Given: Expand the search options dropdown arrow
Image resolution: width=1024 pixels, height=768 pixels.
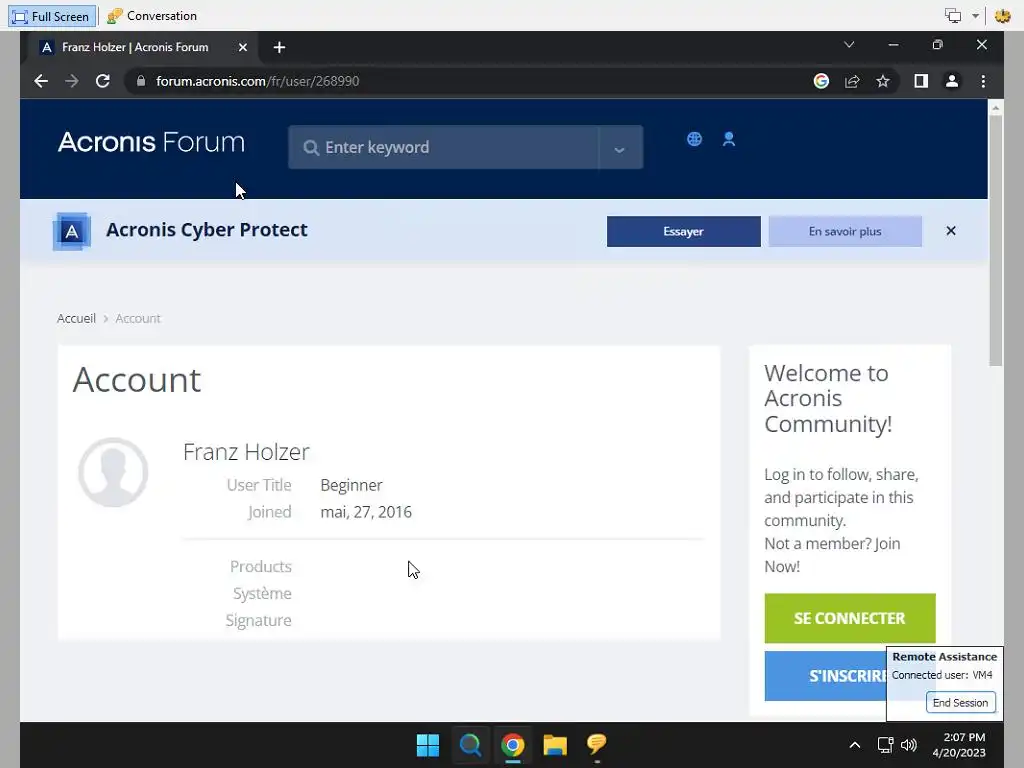Looking at the screenshot, I should pos(620,150).
